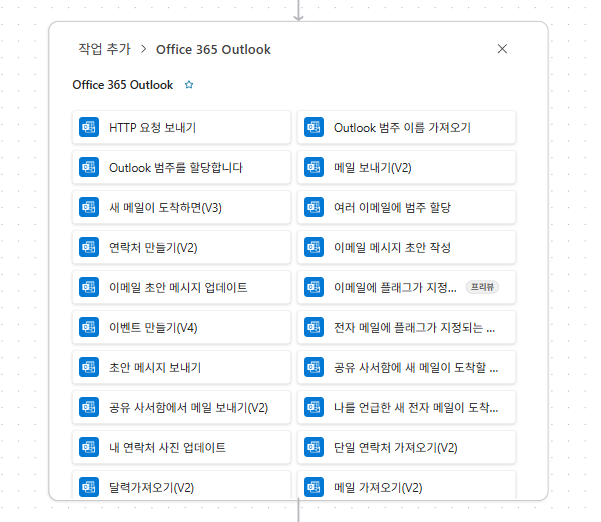This screenshot has height=522, width=601.
Task: Favorite Office 365 Outlook with the star icon
Action: pos(189,85)
